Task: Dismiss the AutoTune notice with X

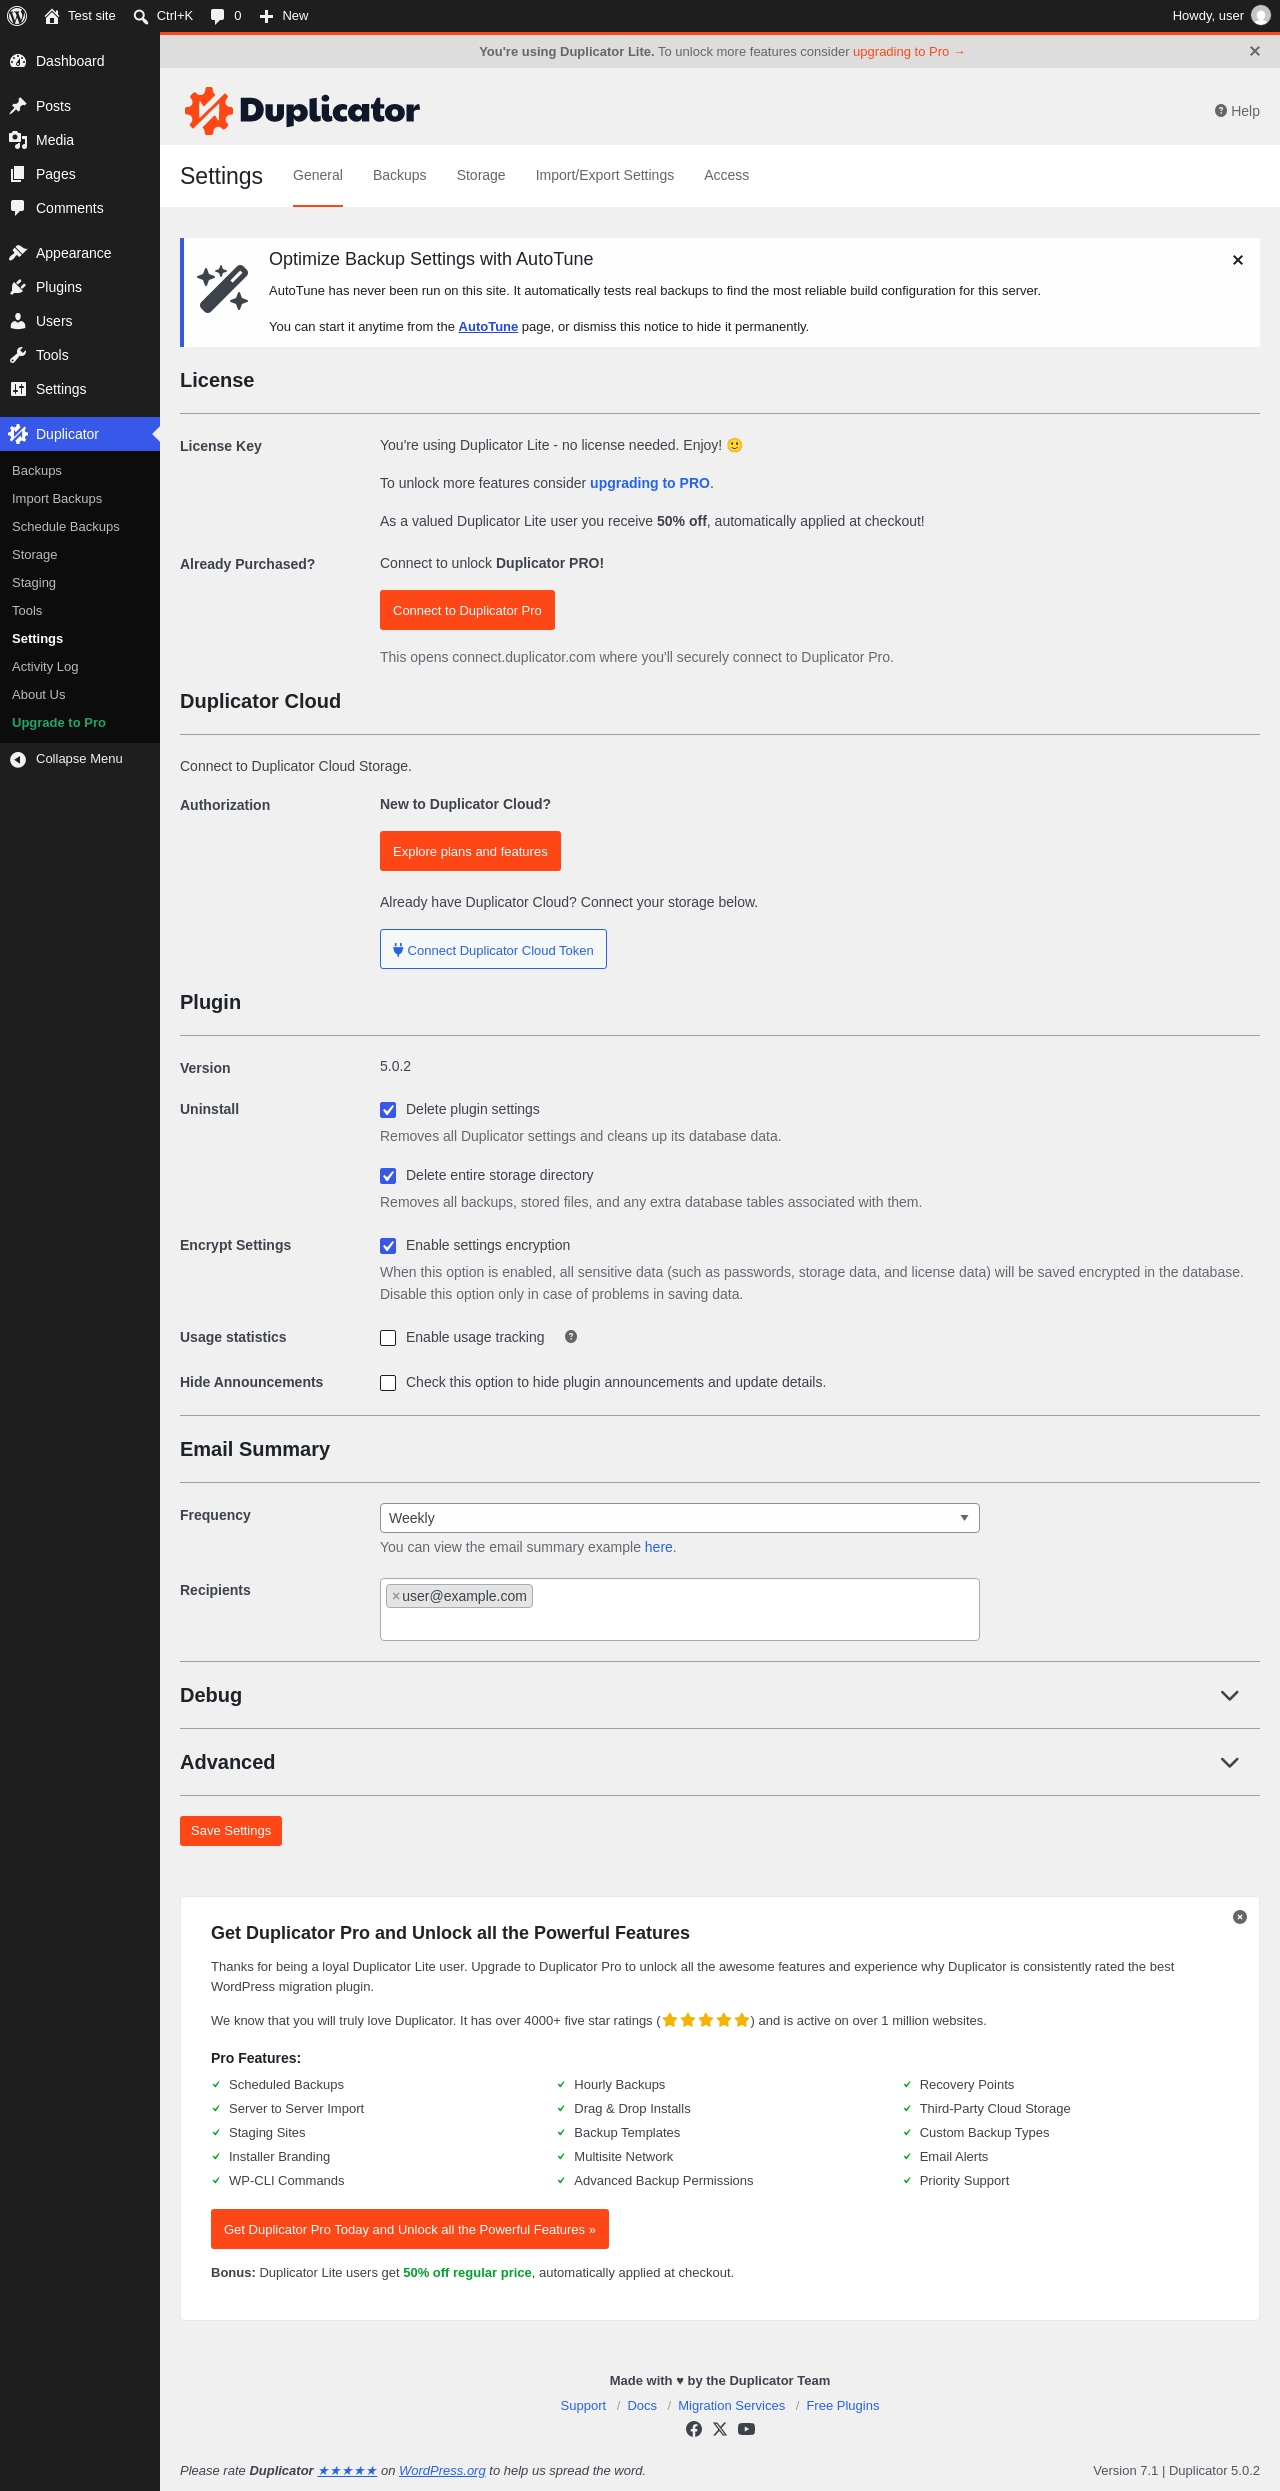Action: pyautogui.click(x=1238, y=260)
